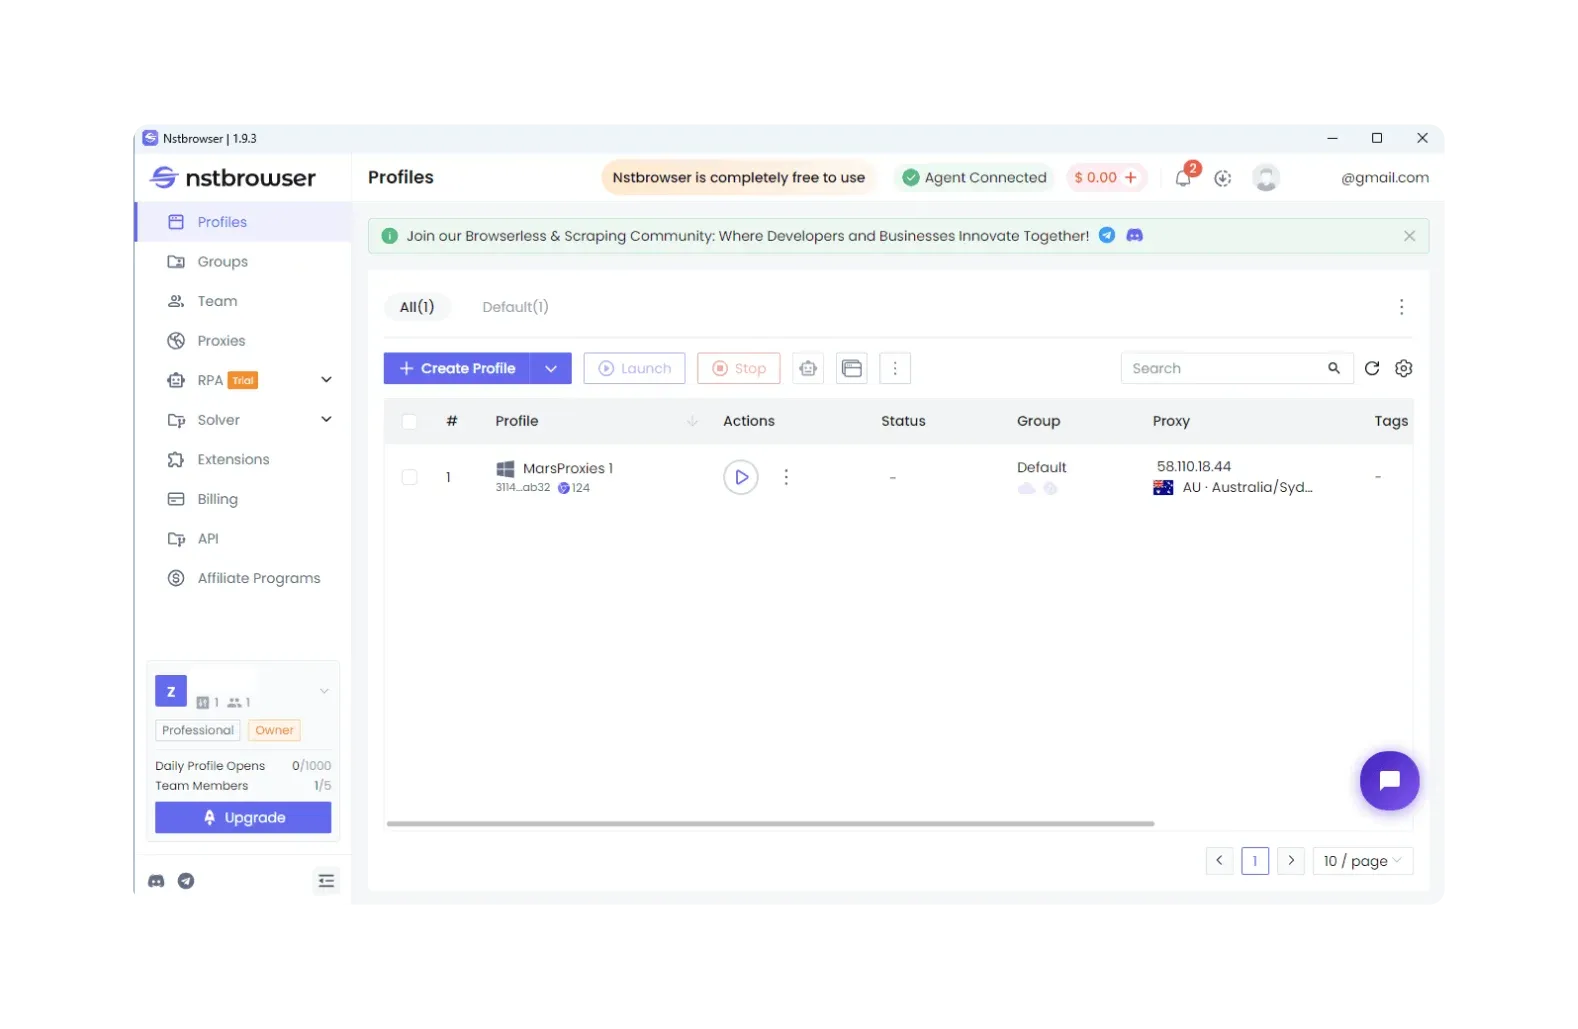This screenshot has height=1029, width=1578.
Task: Open the Telegram link in the banner
Action: (1107, 235)
